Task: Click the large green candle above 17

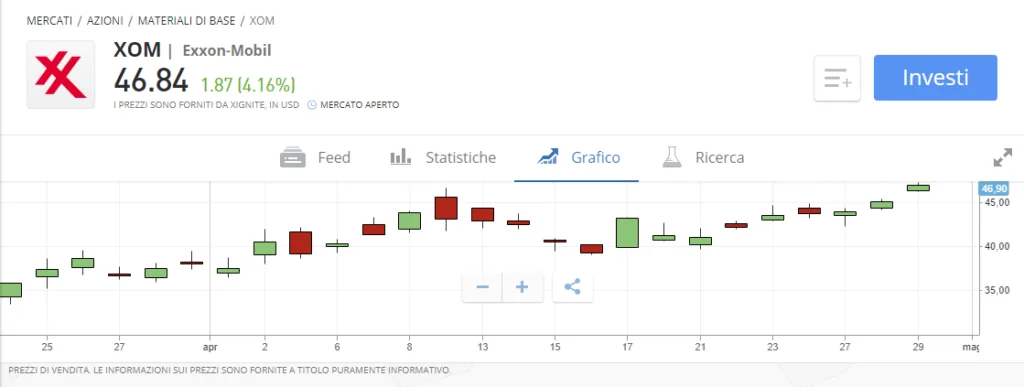Action: [x=627, y=233]
